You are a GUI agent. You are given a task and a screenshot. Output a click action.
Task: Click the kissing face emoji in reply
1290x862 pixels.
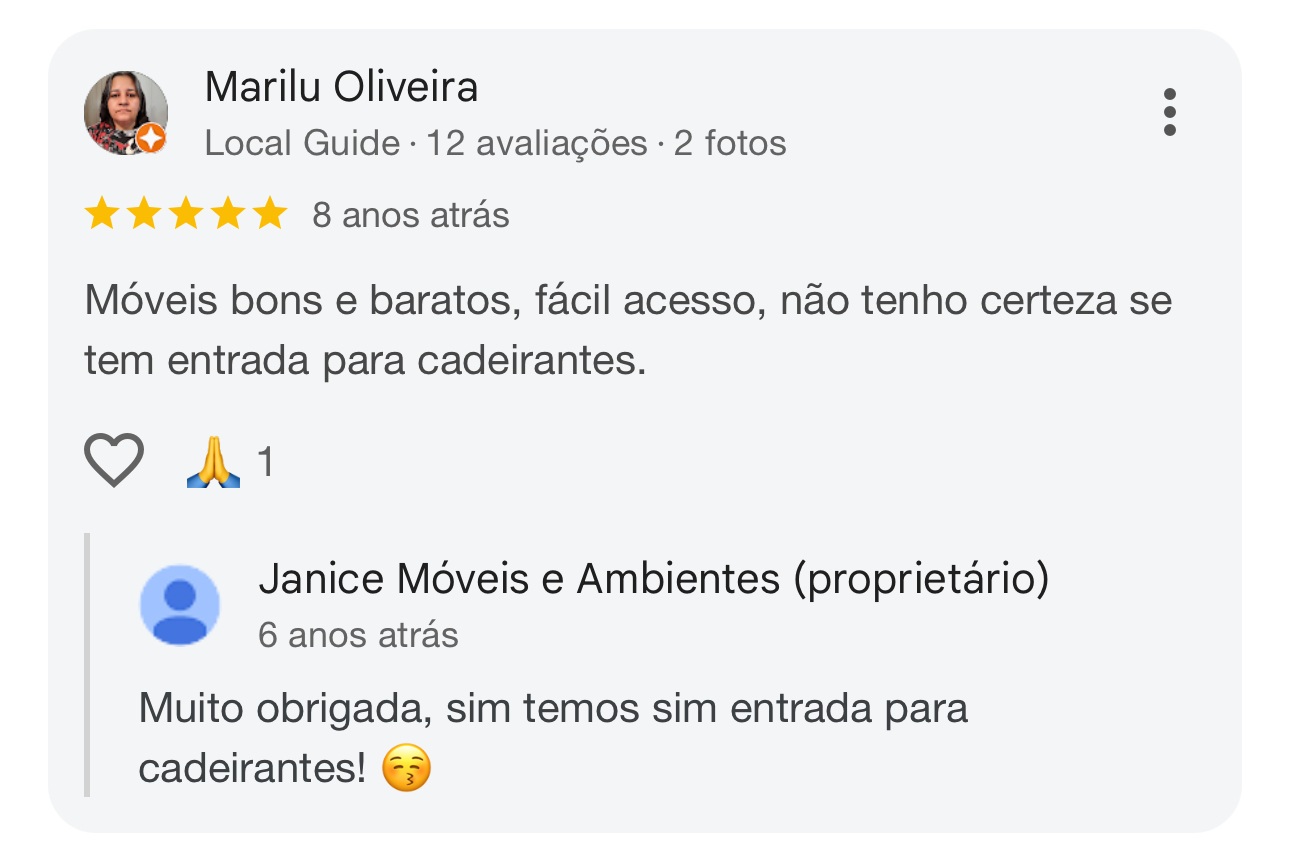[x=407, y=769]
